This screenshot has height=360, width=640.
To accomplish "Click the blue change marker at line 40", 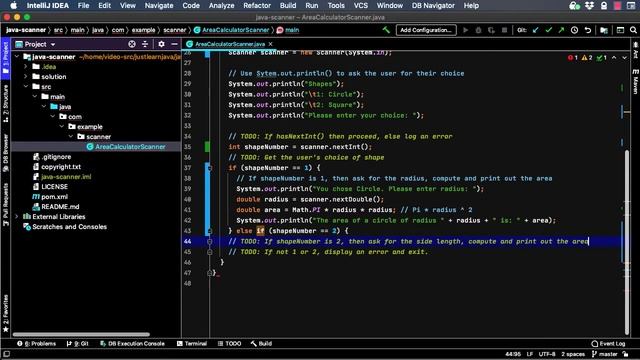I will click(207, 199).
